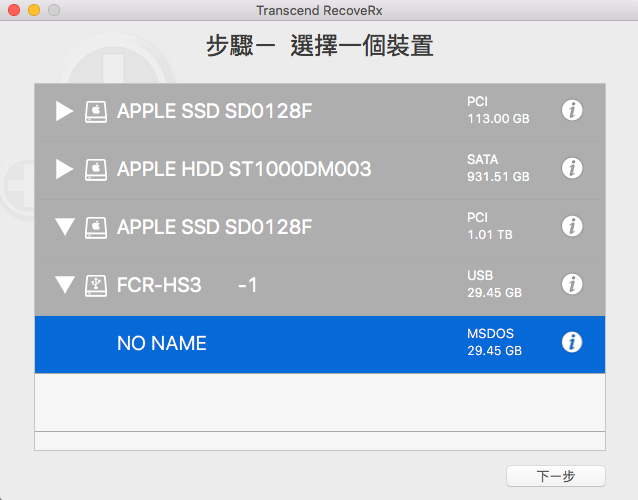Select the APPLE SSD SD0128F name in the 113.00 GB row
The width and height of the screenshot is (638, 500).
click(214, 111)
